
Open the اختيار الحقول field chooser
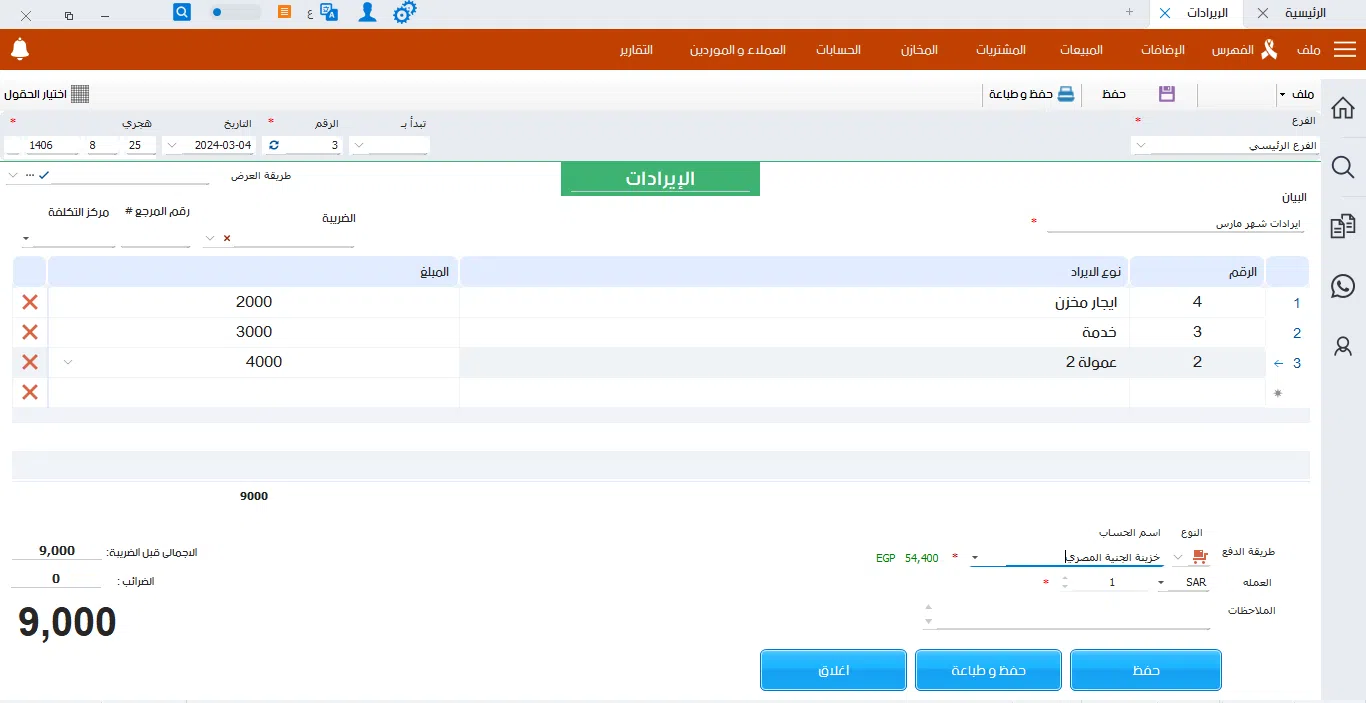(x=47, y=94)
